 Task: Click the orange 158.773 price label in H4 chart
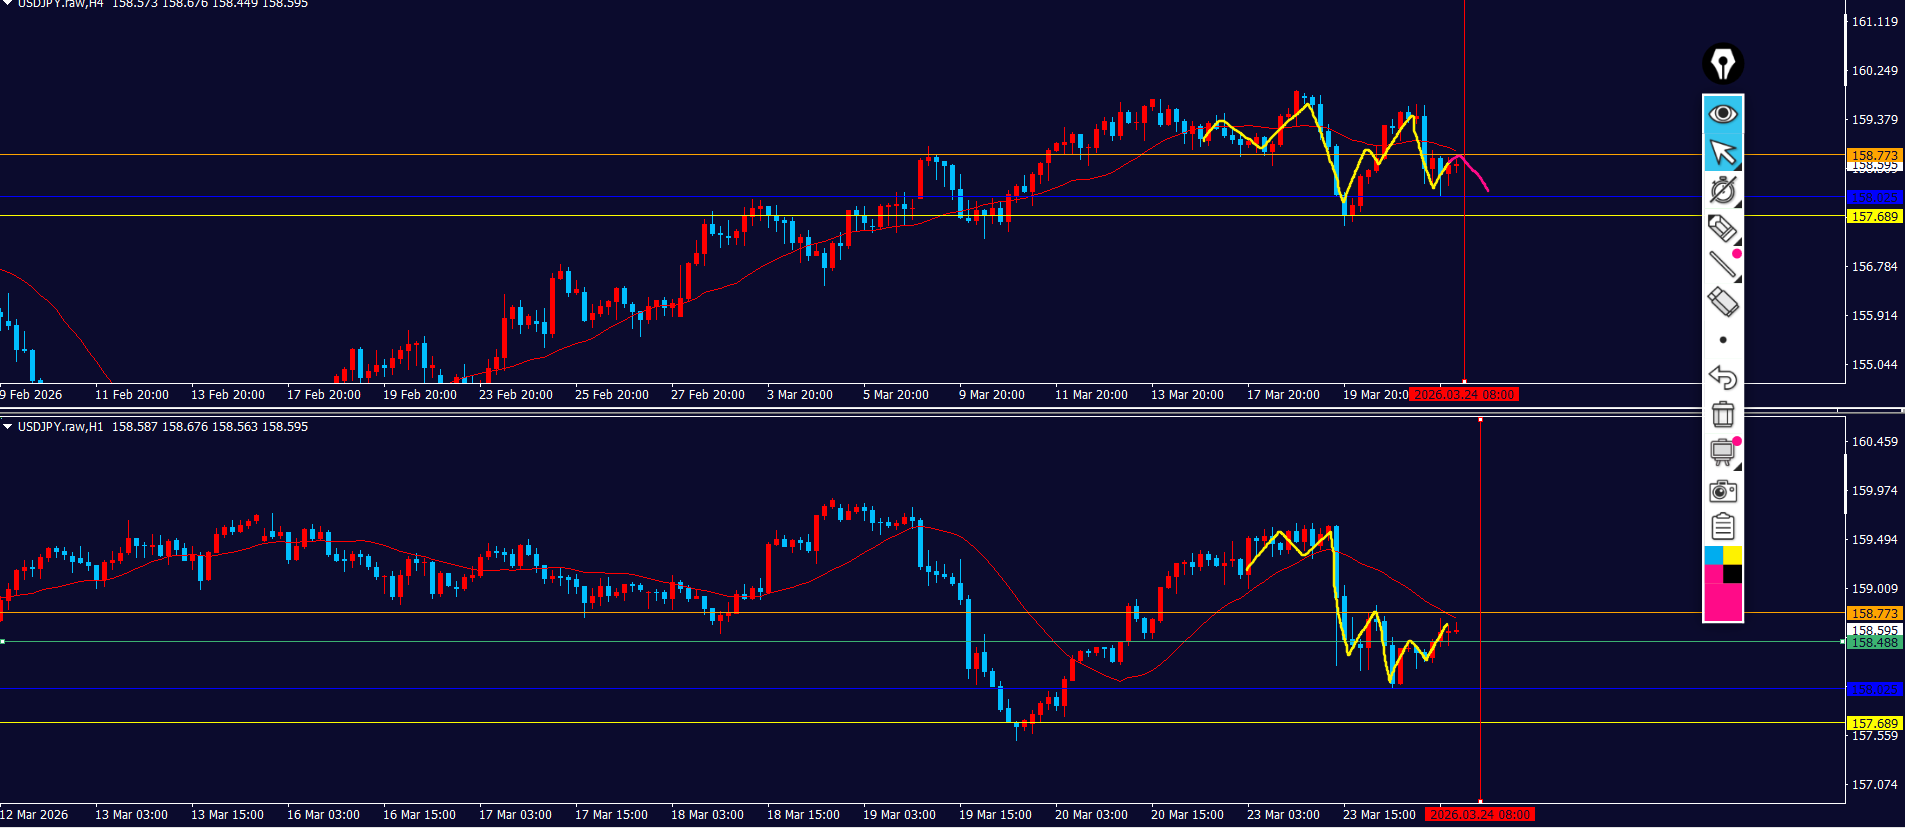tap(1873, 155)
